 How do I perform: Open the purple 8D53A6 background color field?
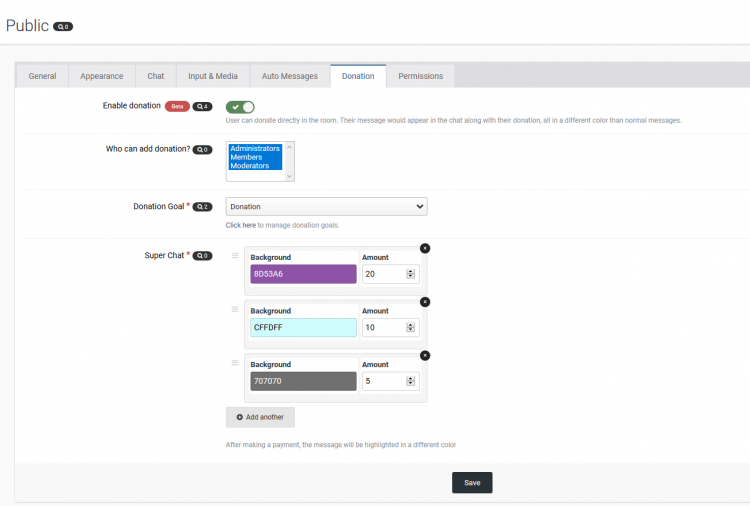303,274
